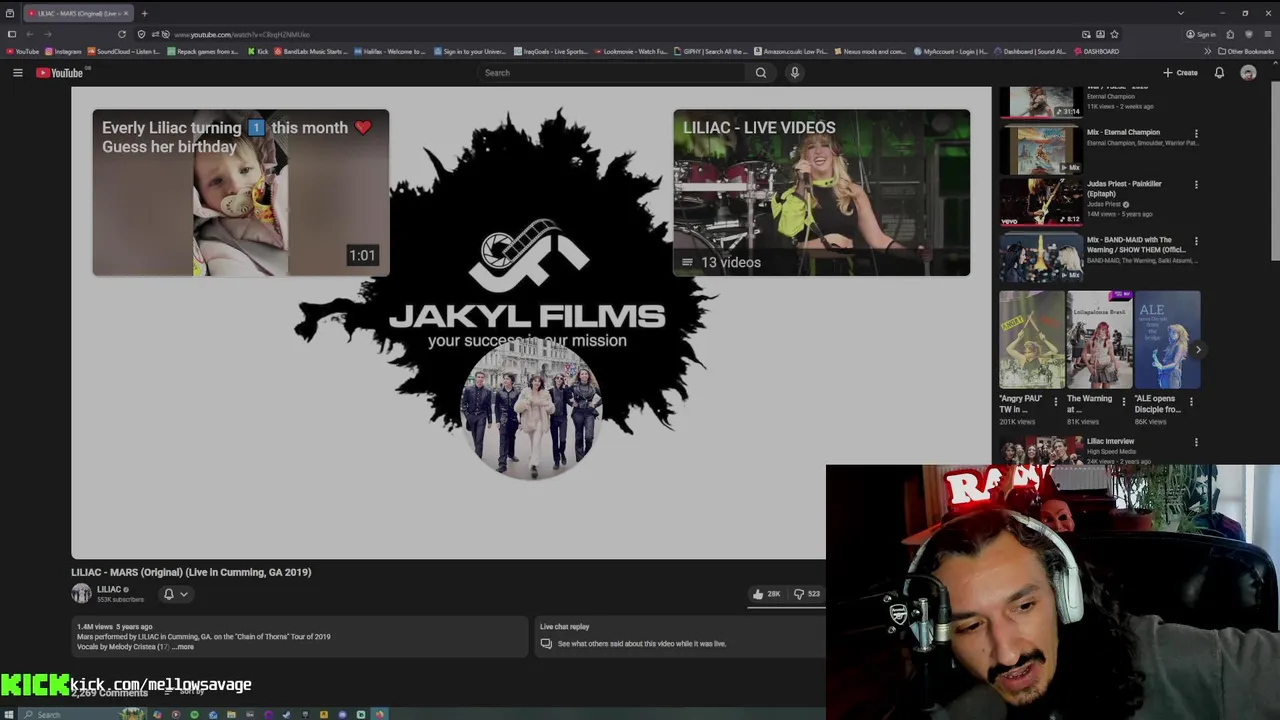Open Judas Priest - Painkiller video
Image resolution: width=1280 pixels, height=720 pixels.
click(1041, 202)
